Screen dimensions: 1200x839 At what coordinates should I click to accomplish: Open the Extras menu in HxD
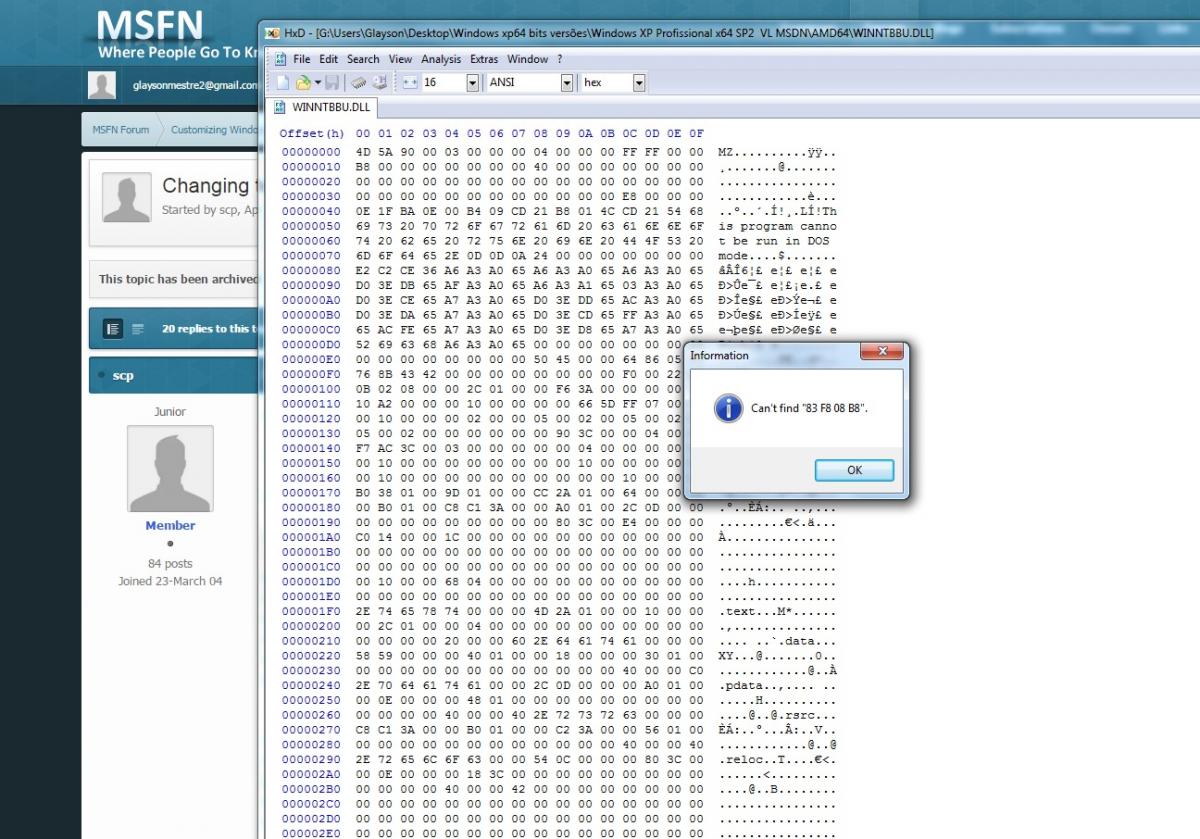[x=484, y=59]
